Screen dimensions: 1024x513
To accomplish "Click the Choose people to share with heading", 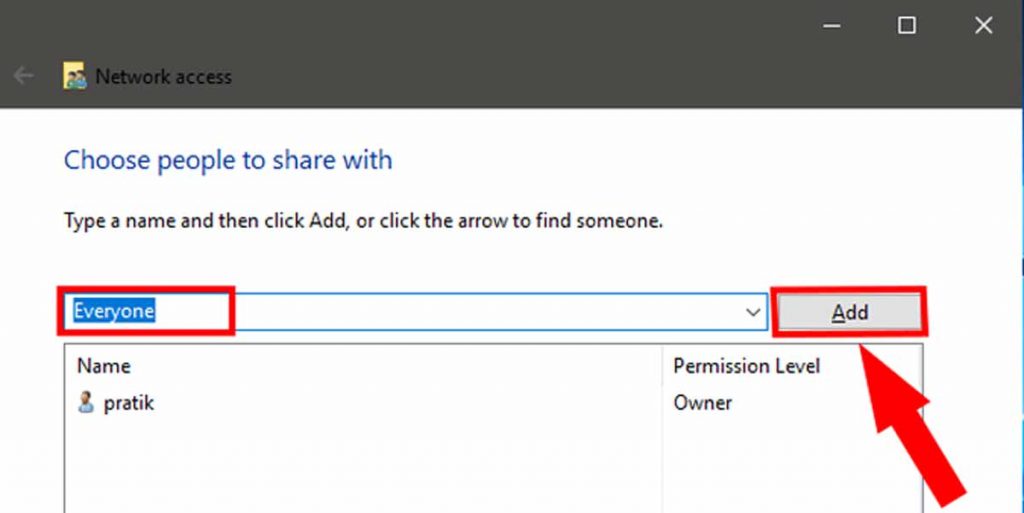I will 228,160.
